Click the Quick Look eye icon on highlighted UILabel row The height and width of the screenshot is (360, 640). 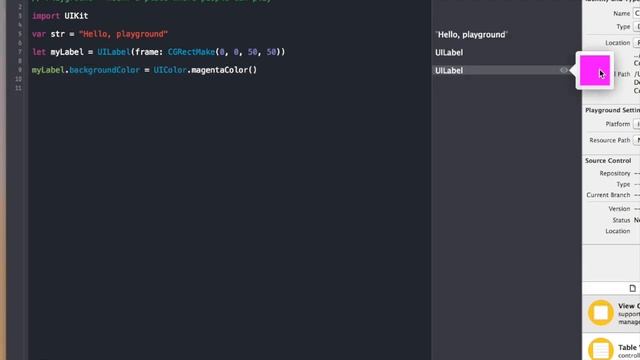coord(564,70)
